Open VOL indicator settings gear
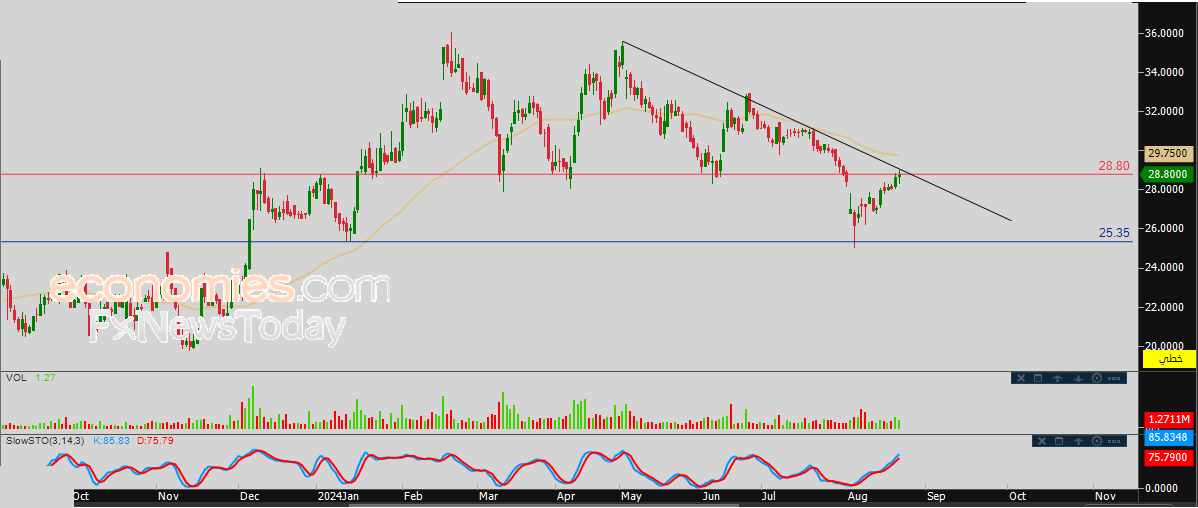This screenshot has height=508, width=1198. 1097,378
